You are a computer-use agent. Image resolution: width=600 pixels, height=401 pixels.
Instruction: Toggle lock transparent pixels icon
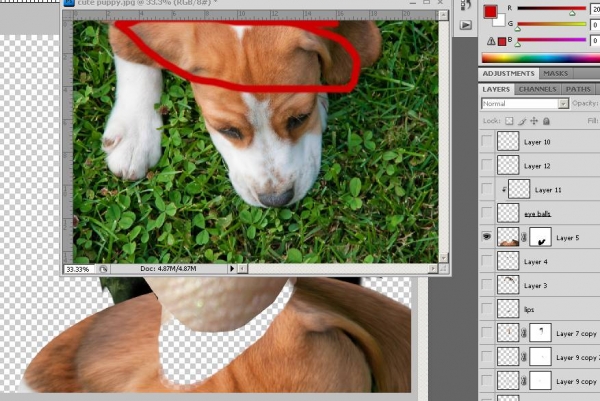[x=509, y=121]
